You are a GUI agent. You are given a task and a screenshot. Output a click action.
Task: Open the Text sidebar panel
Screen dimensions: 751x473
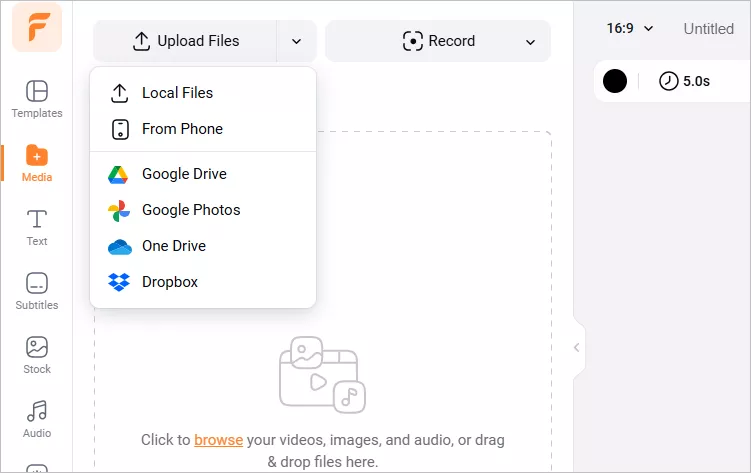37,227
